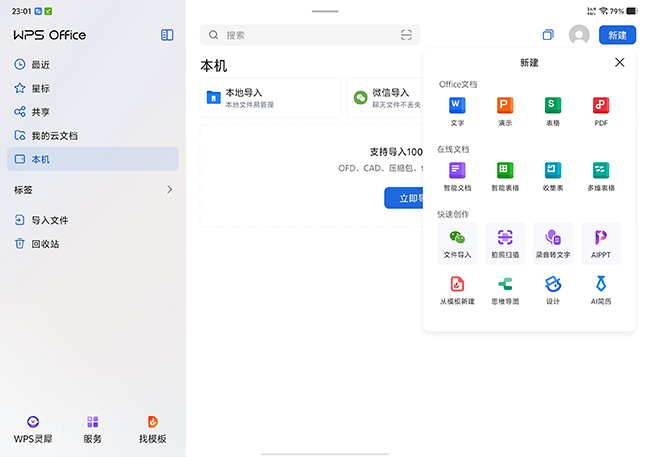Open the 我的云文档 sidebar item
The width and height of the screenshot is (650, 457).
(x=54, y=135)
